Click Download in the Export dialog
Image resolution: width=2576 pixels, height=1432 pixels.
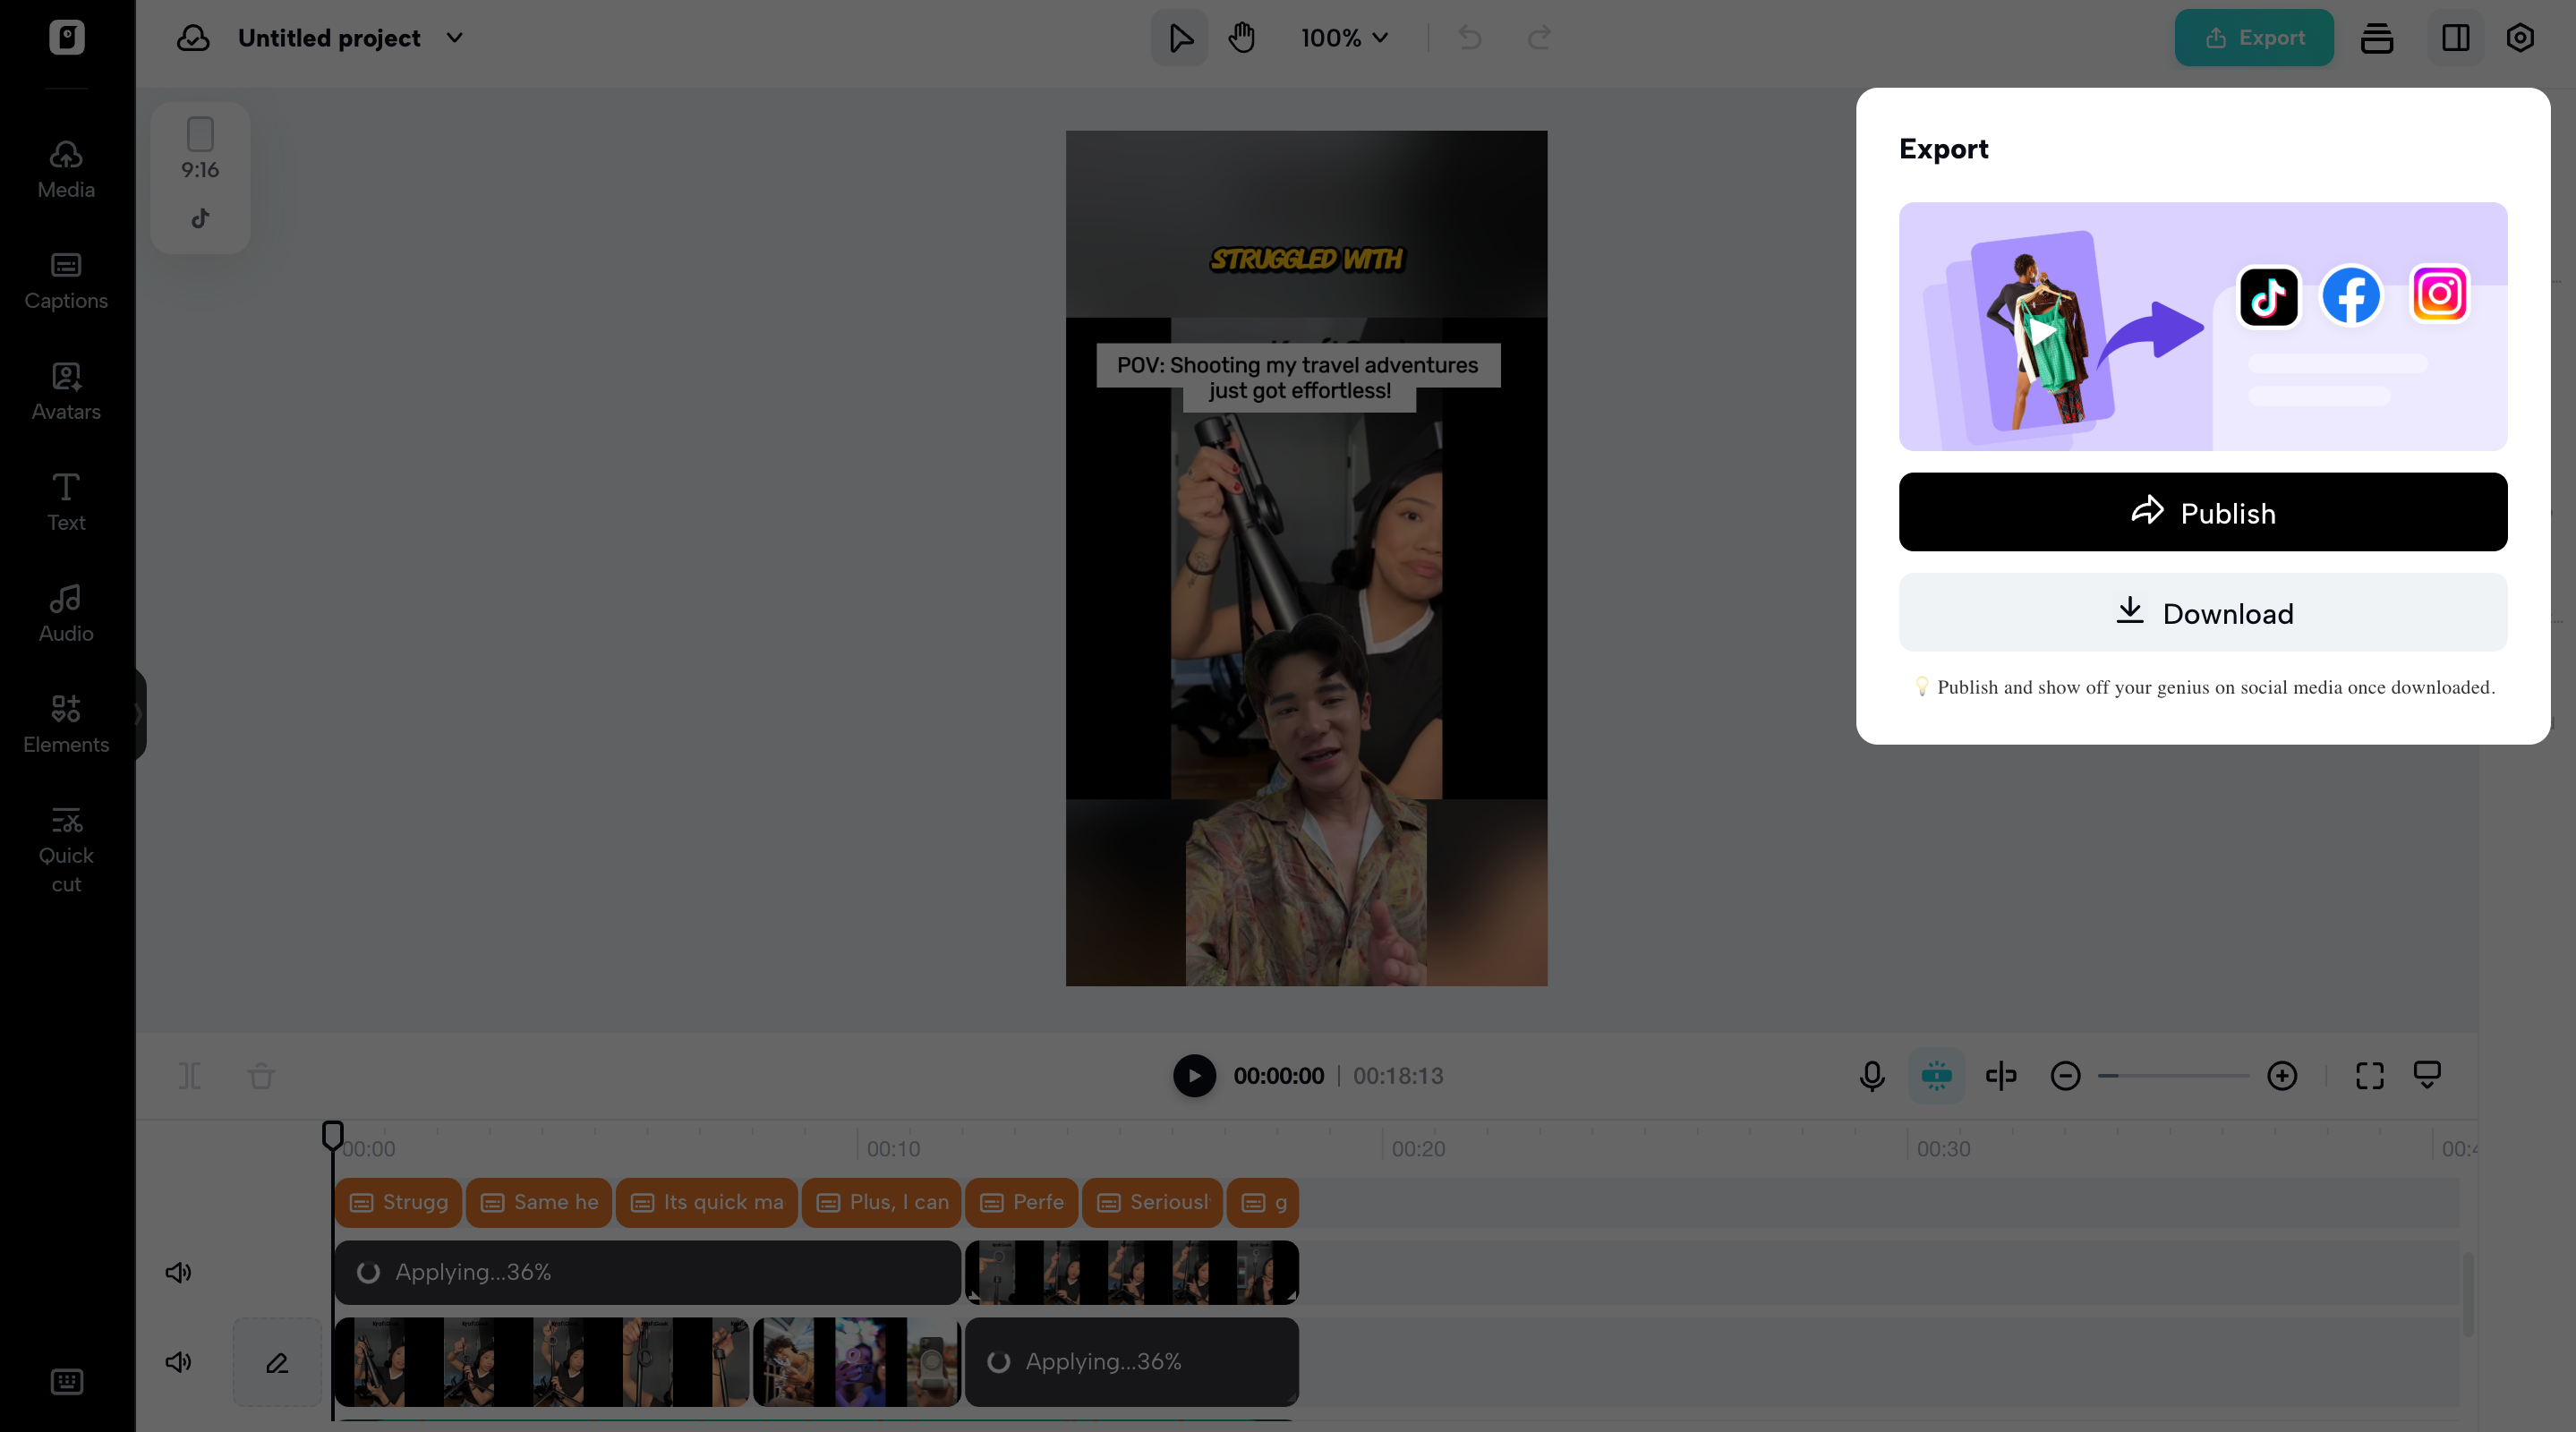[2202, 613]
